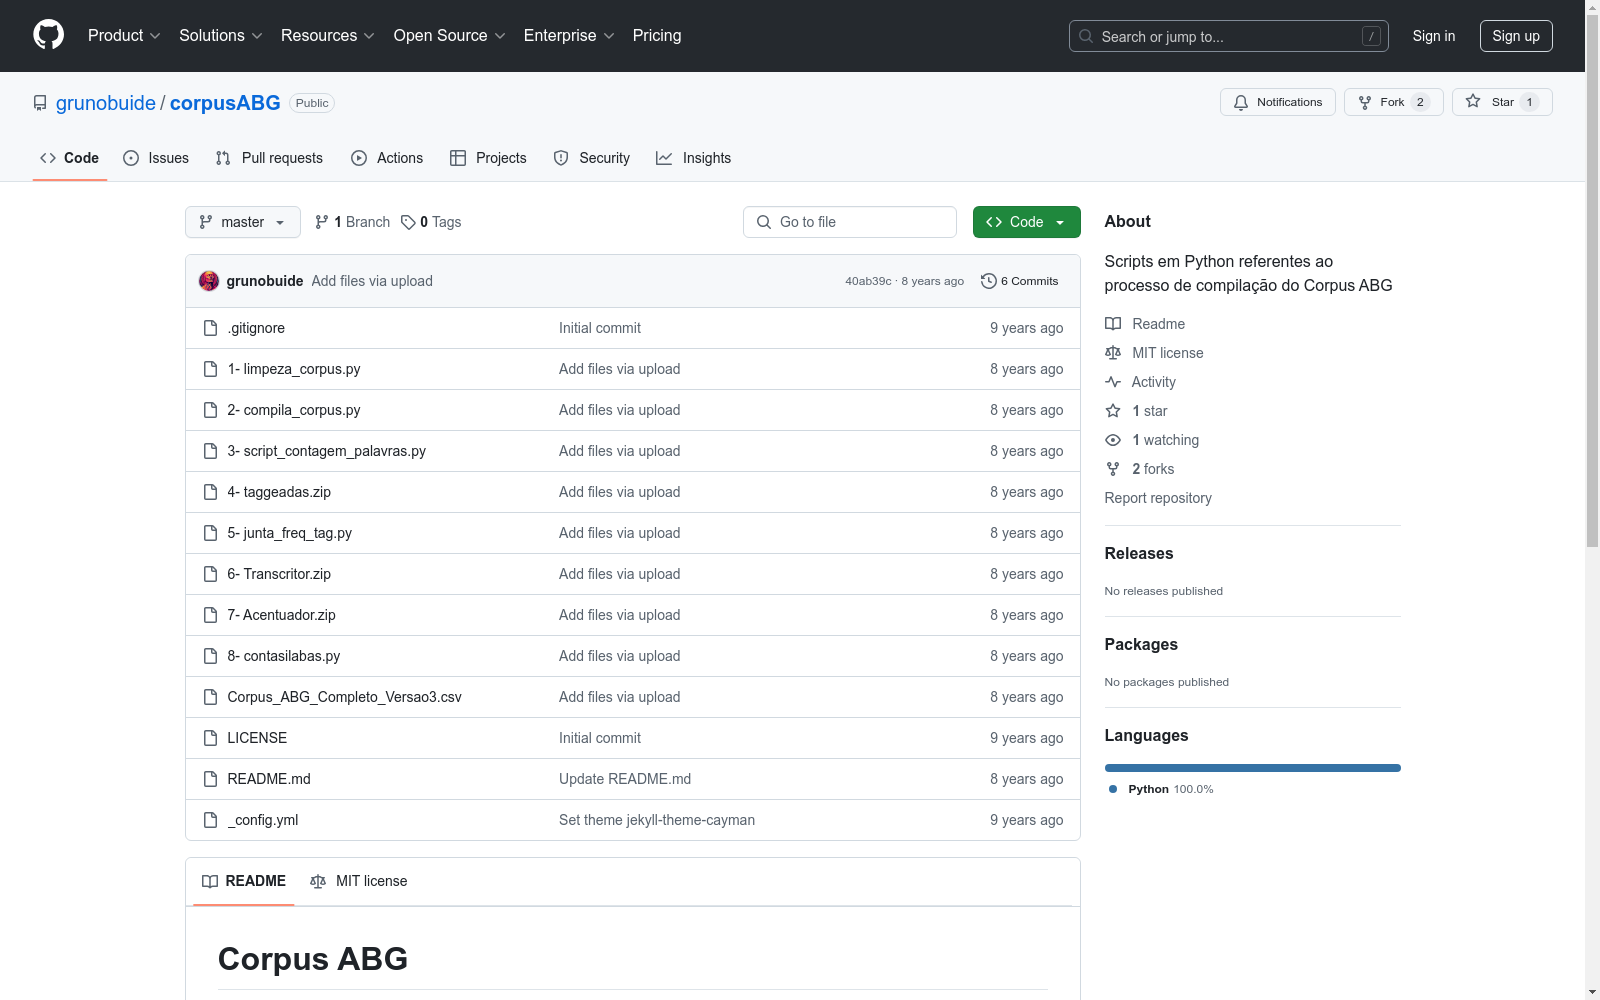The width and height of the screenshot is (1600, 1000).
Task: Open file 1- limpeza_corpus.py
Action: [294, 369]
